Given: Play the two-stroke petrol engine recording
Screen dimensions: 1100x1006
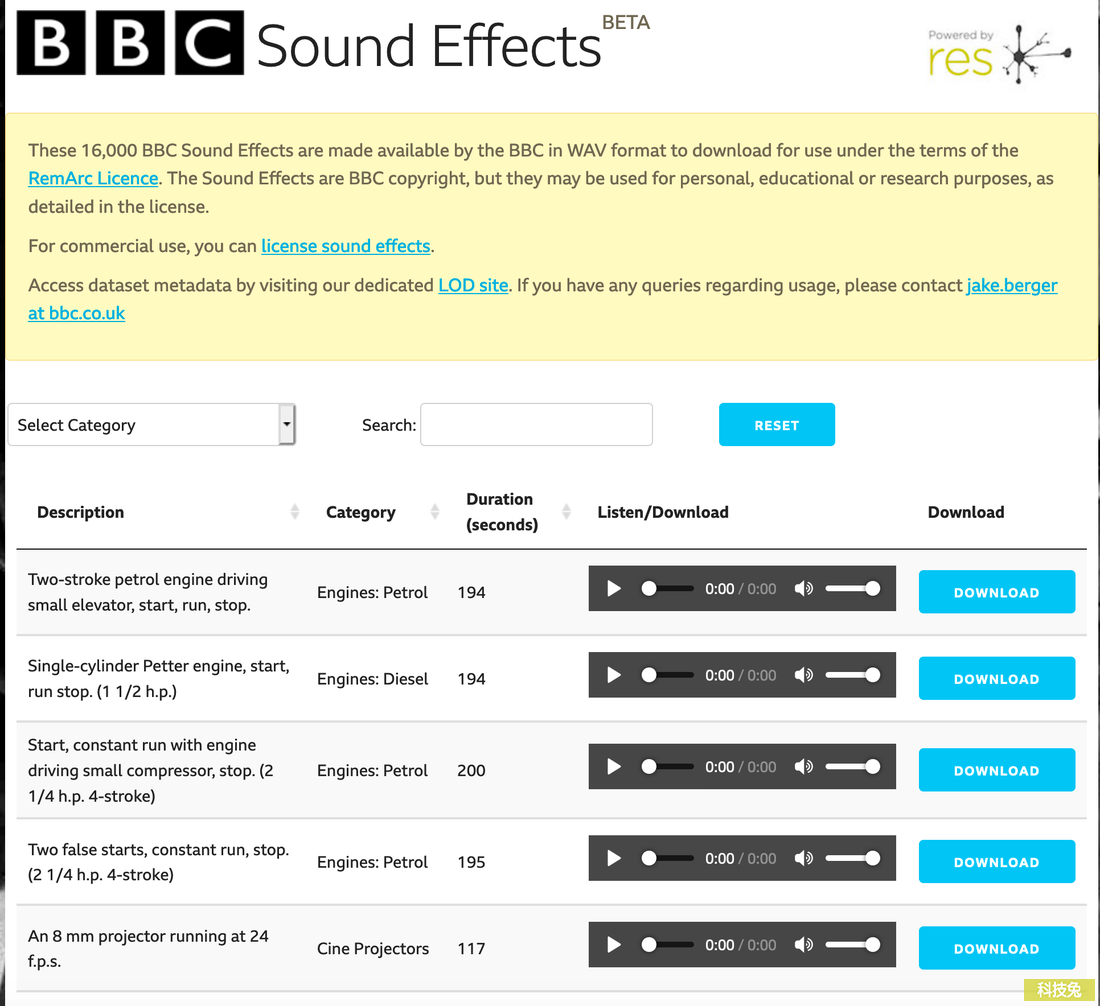Looking at the screenshot, I should tap(613, 588).
